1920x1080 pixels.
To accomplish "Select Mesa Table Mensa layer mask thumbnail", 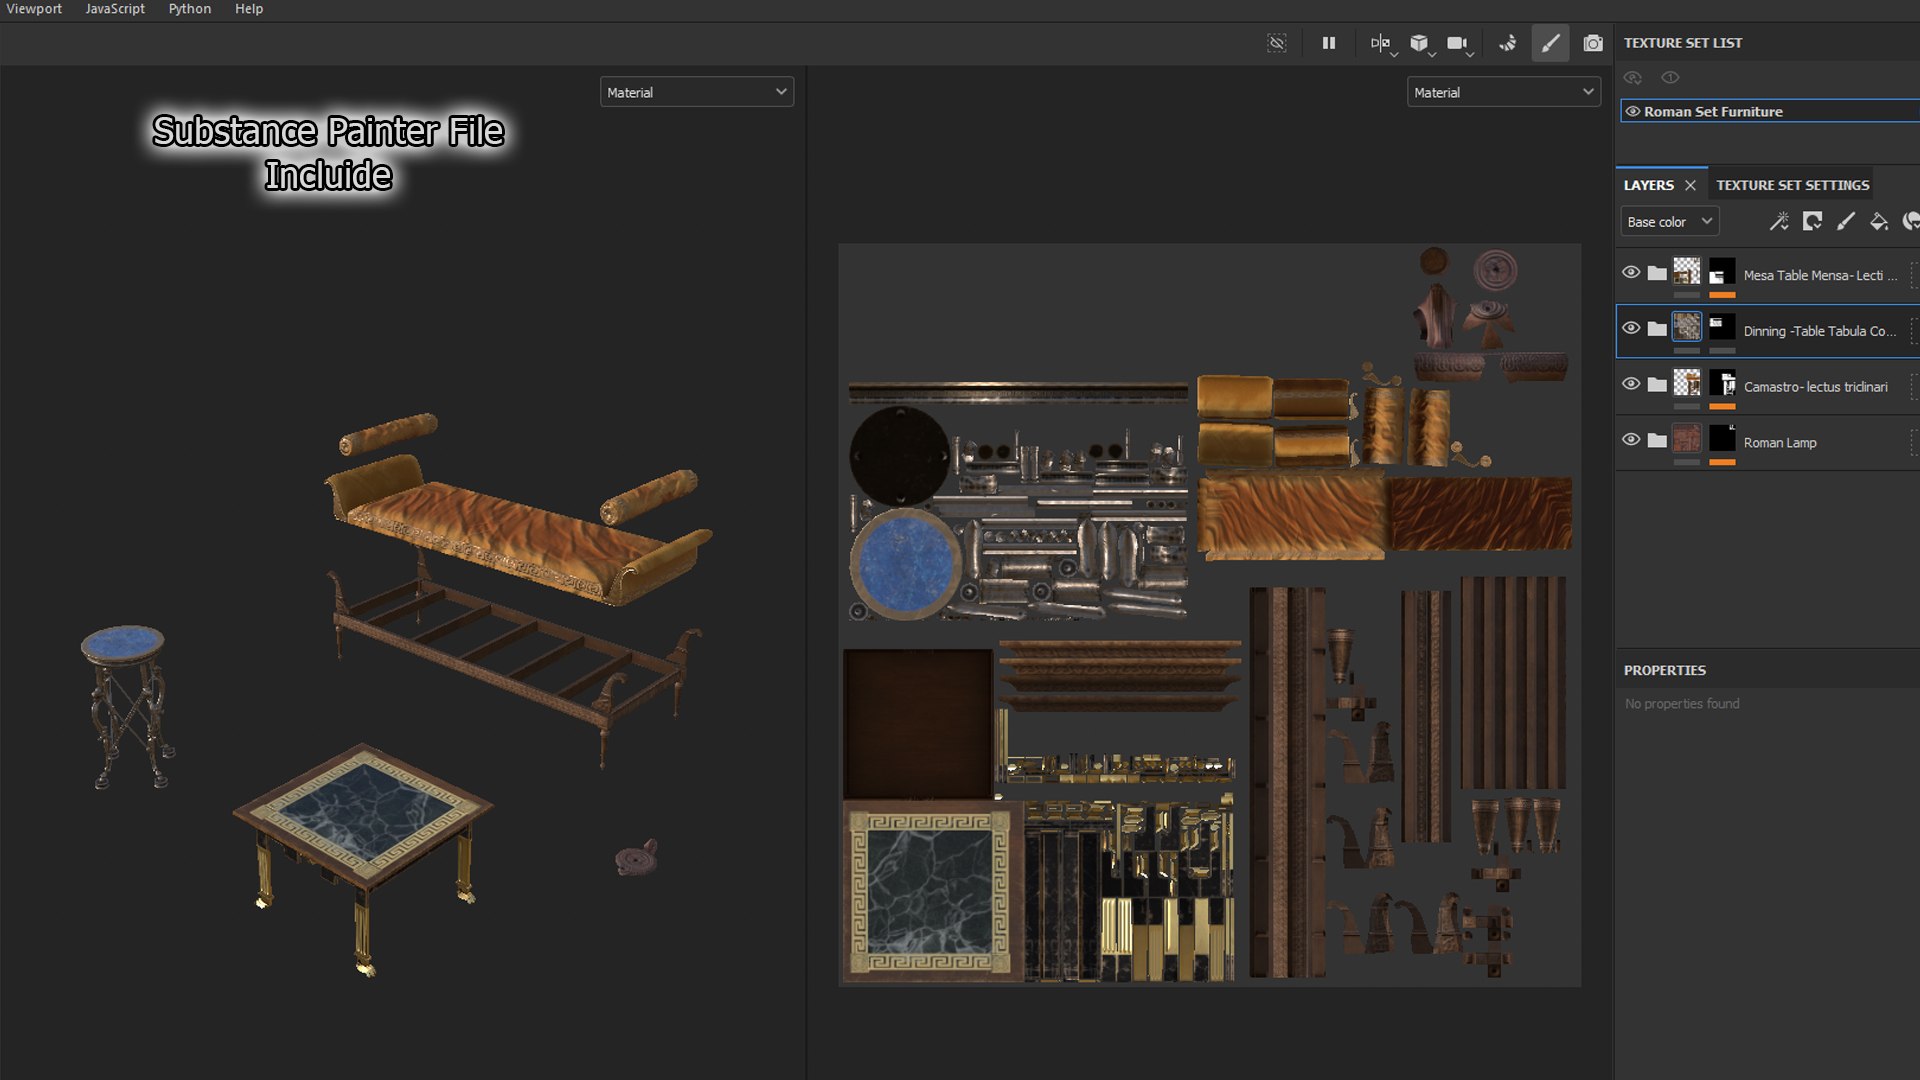I will point(1722,271).
